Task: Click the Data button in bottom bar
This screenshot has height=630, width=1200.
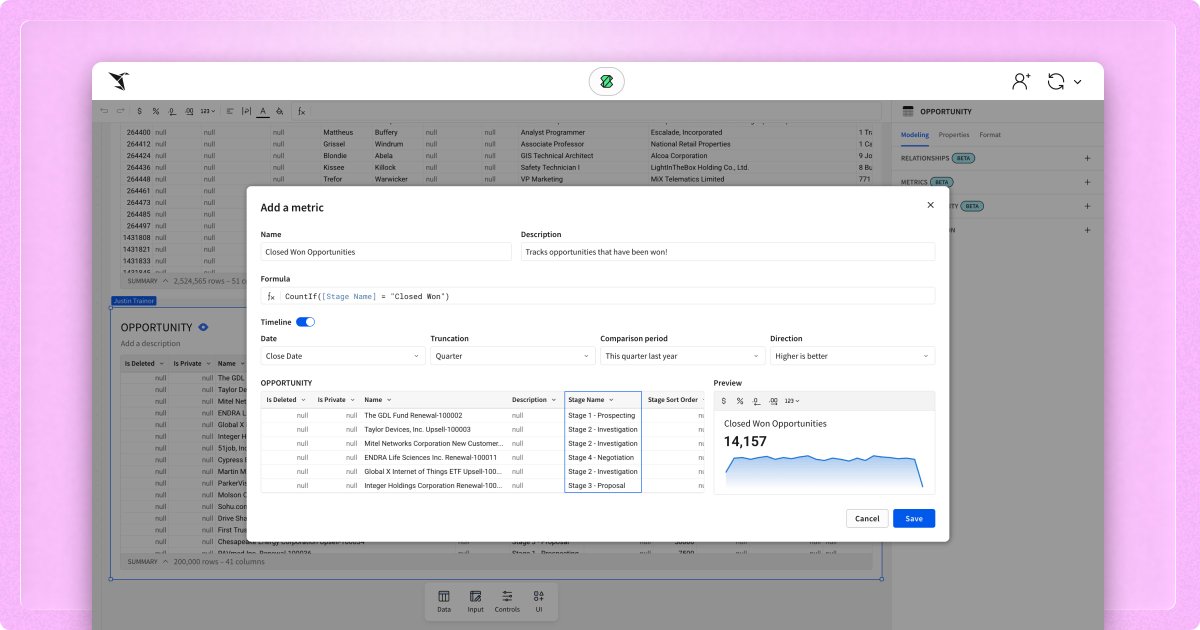Action: (444, 601)
